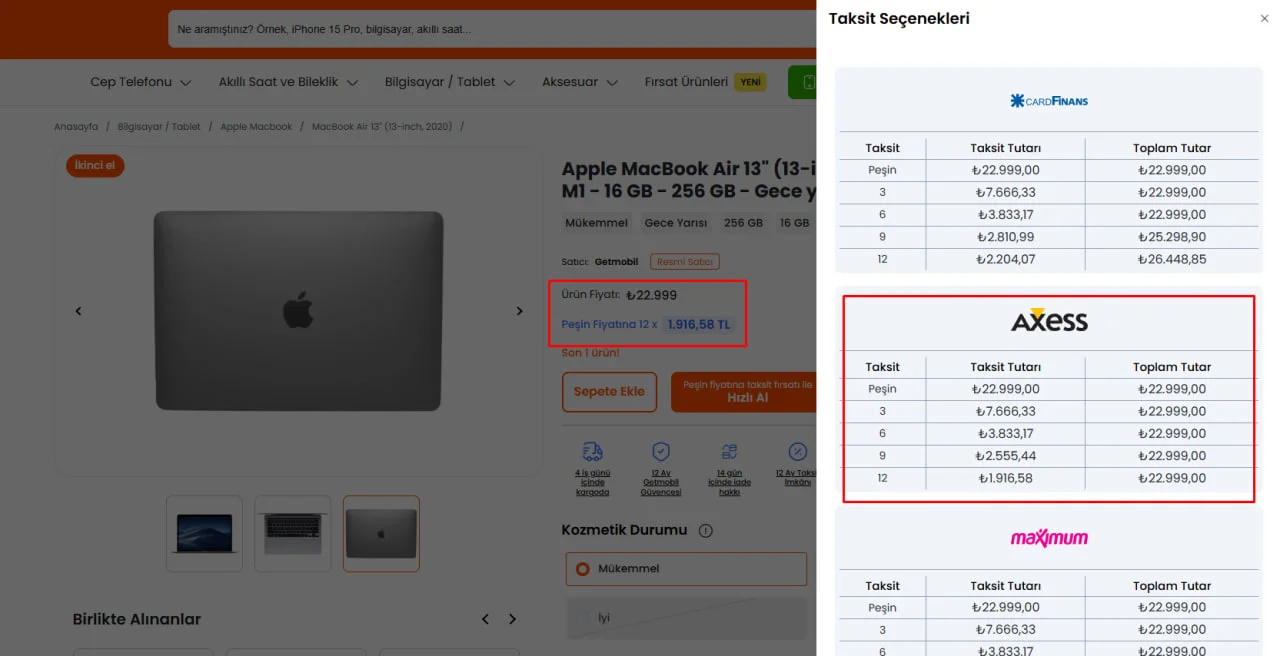1280x656 pixels.
Task: Open Getmobil seller link
Action: point(616,262)
